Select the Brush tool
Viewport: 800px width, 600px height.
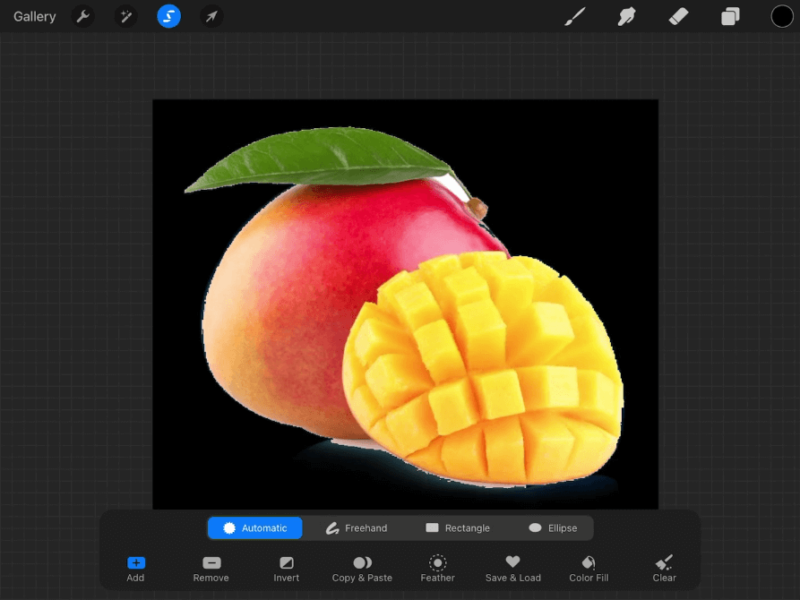click(575, 16)
